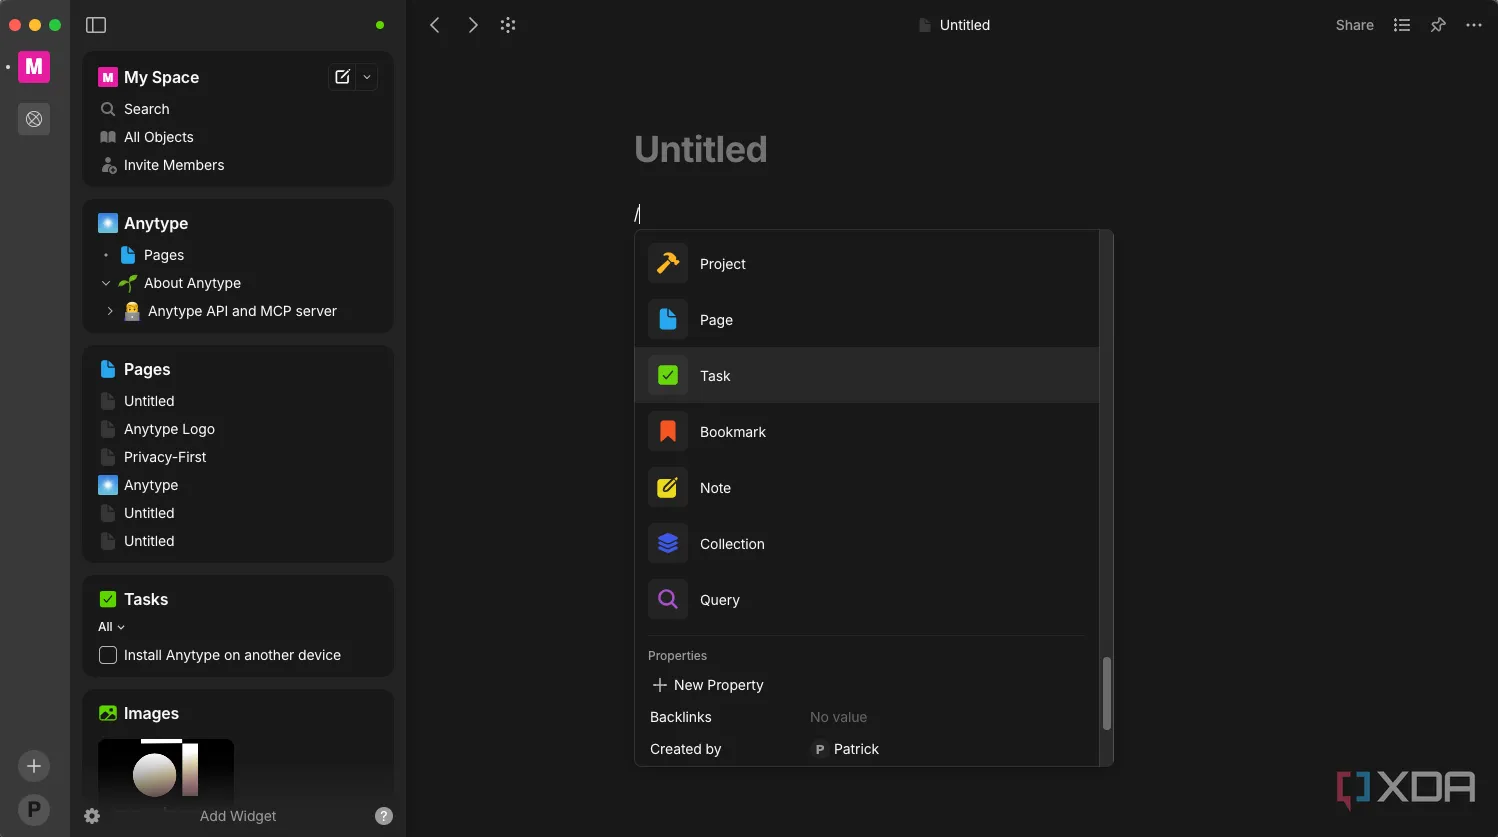Select Page from the slash menu
1498x837 pixels.
tap(867, 320)
